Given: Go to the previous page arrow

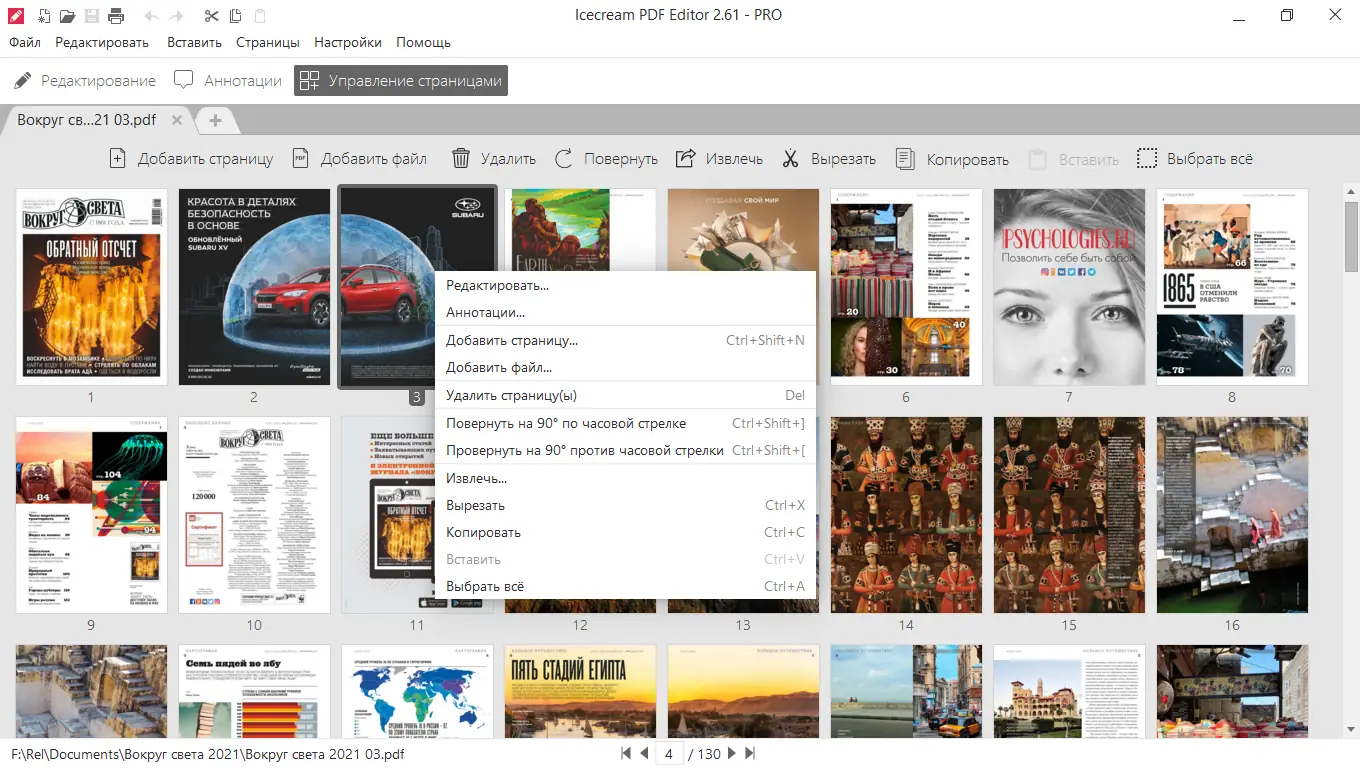Looking at the screenshot, I should click(644, 753).
